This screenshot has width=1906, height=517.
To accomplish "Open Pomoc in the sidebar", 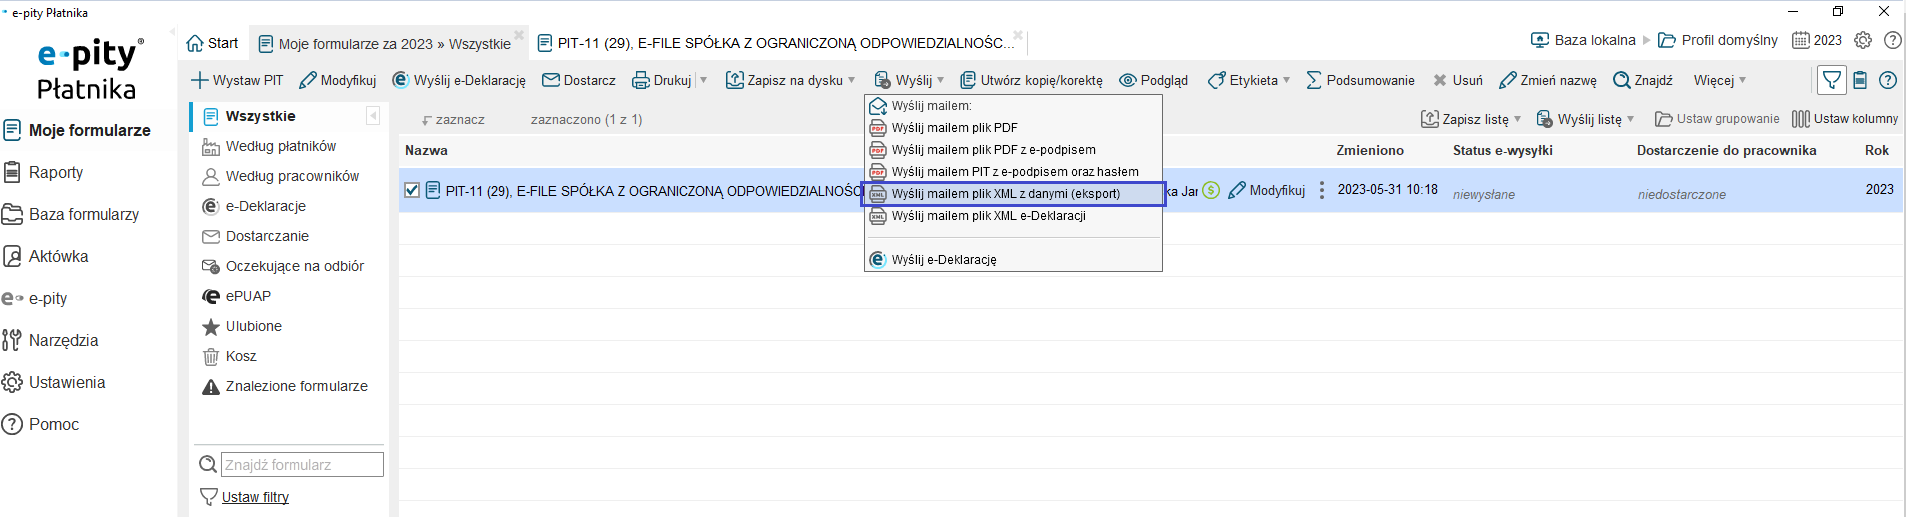I will click(x=41, y=424).
